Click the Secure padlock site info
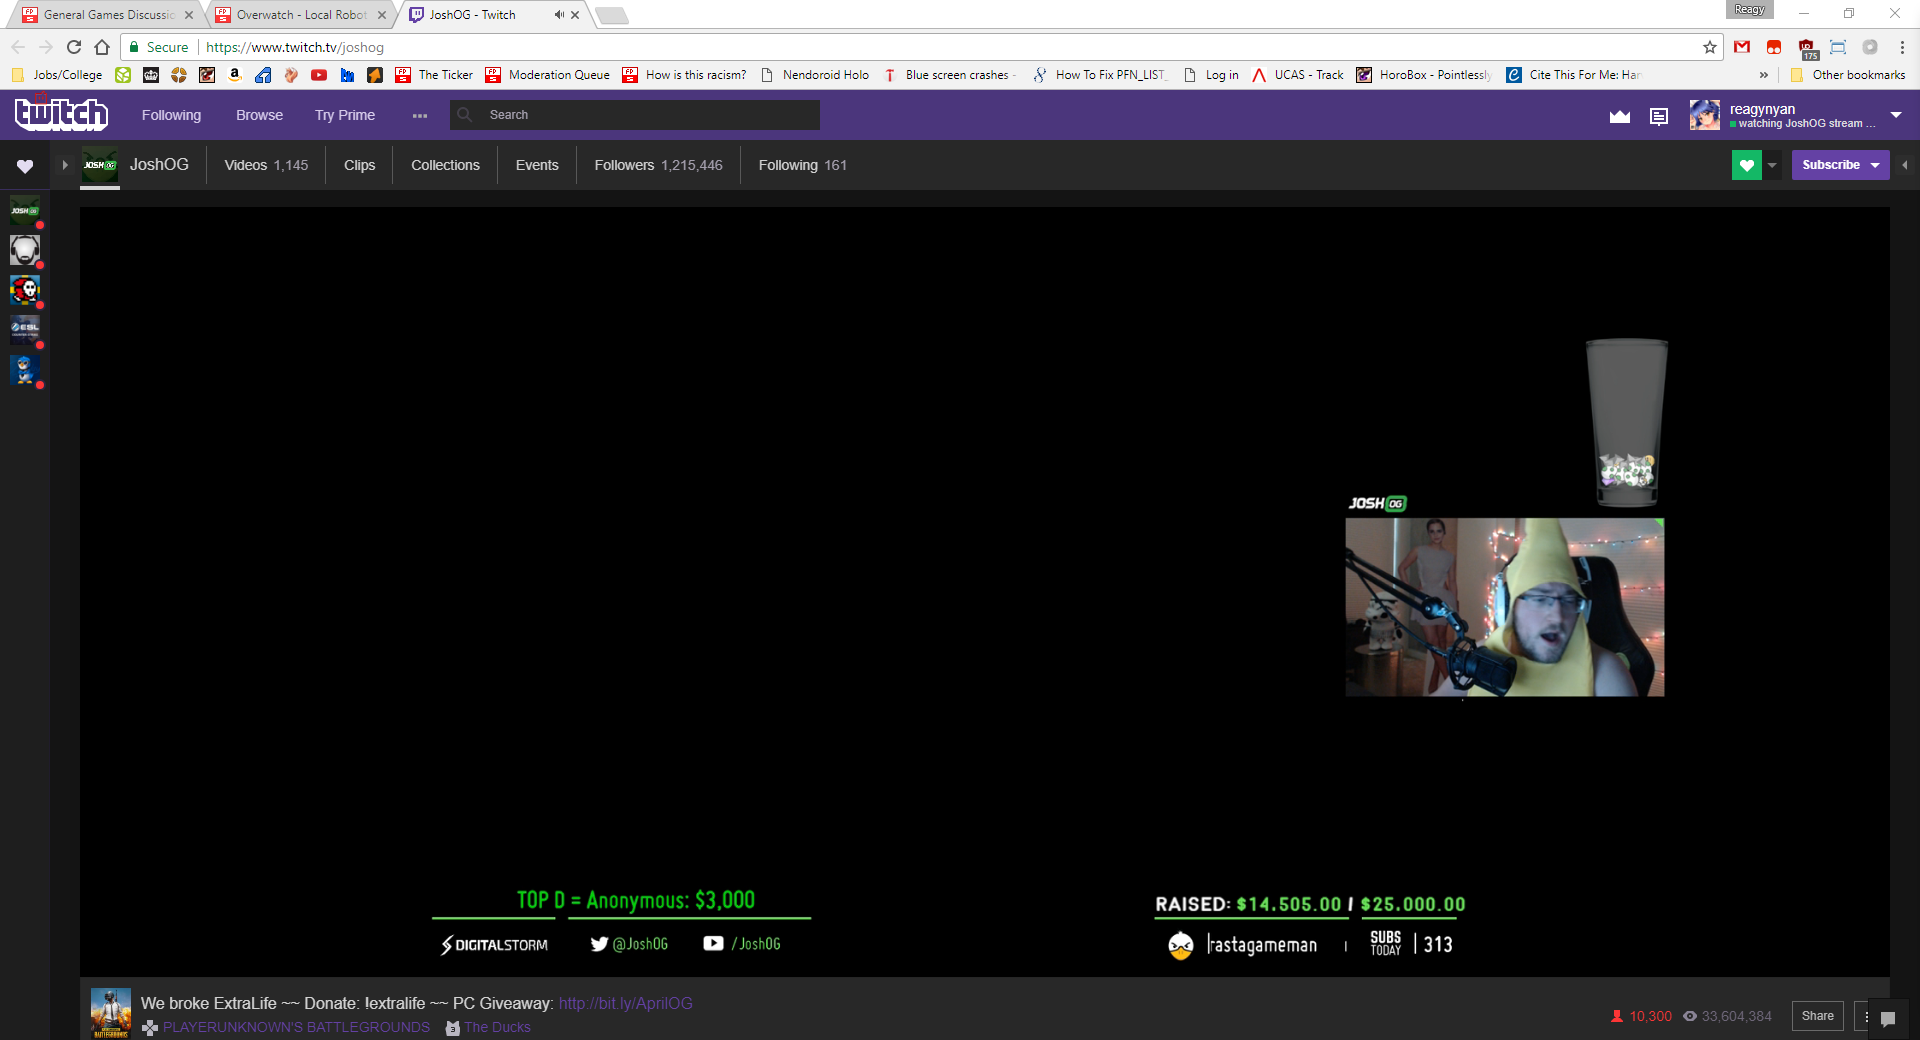The image size is (1920, 1040). [159, 47]
